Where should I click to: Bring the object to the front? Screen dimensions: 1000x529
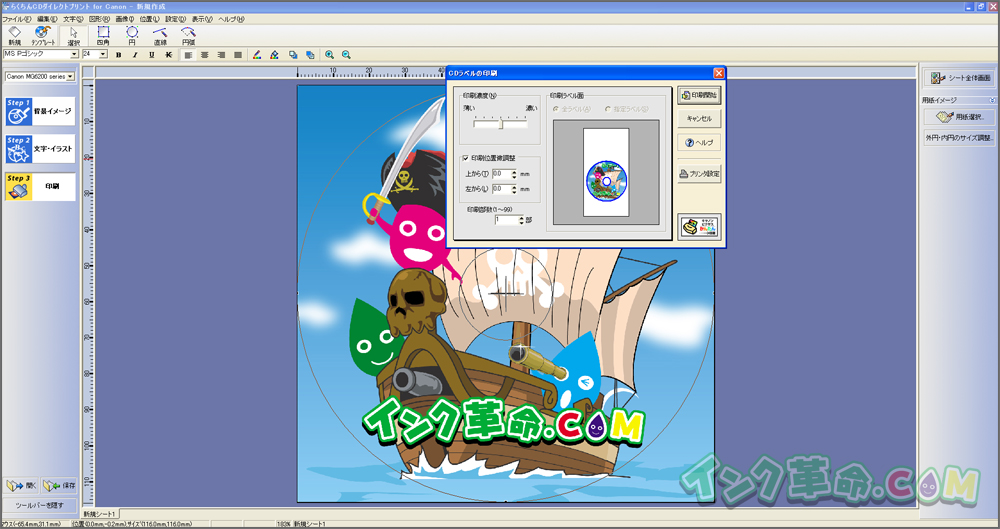point(293,55)
